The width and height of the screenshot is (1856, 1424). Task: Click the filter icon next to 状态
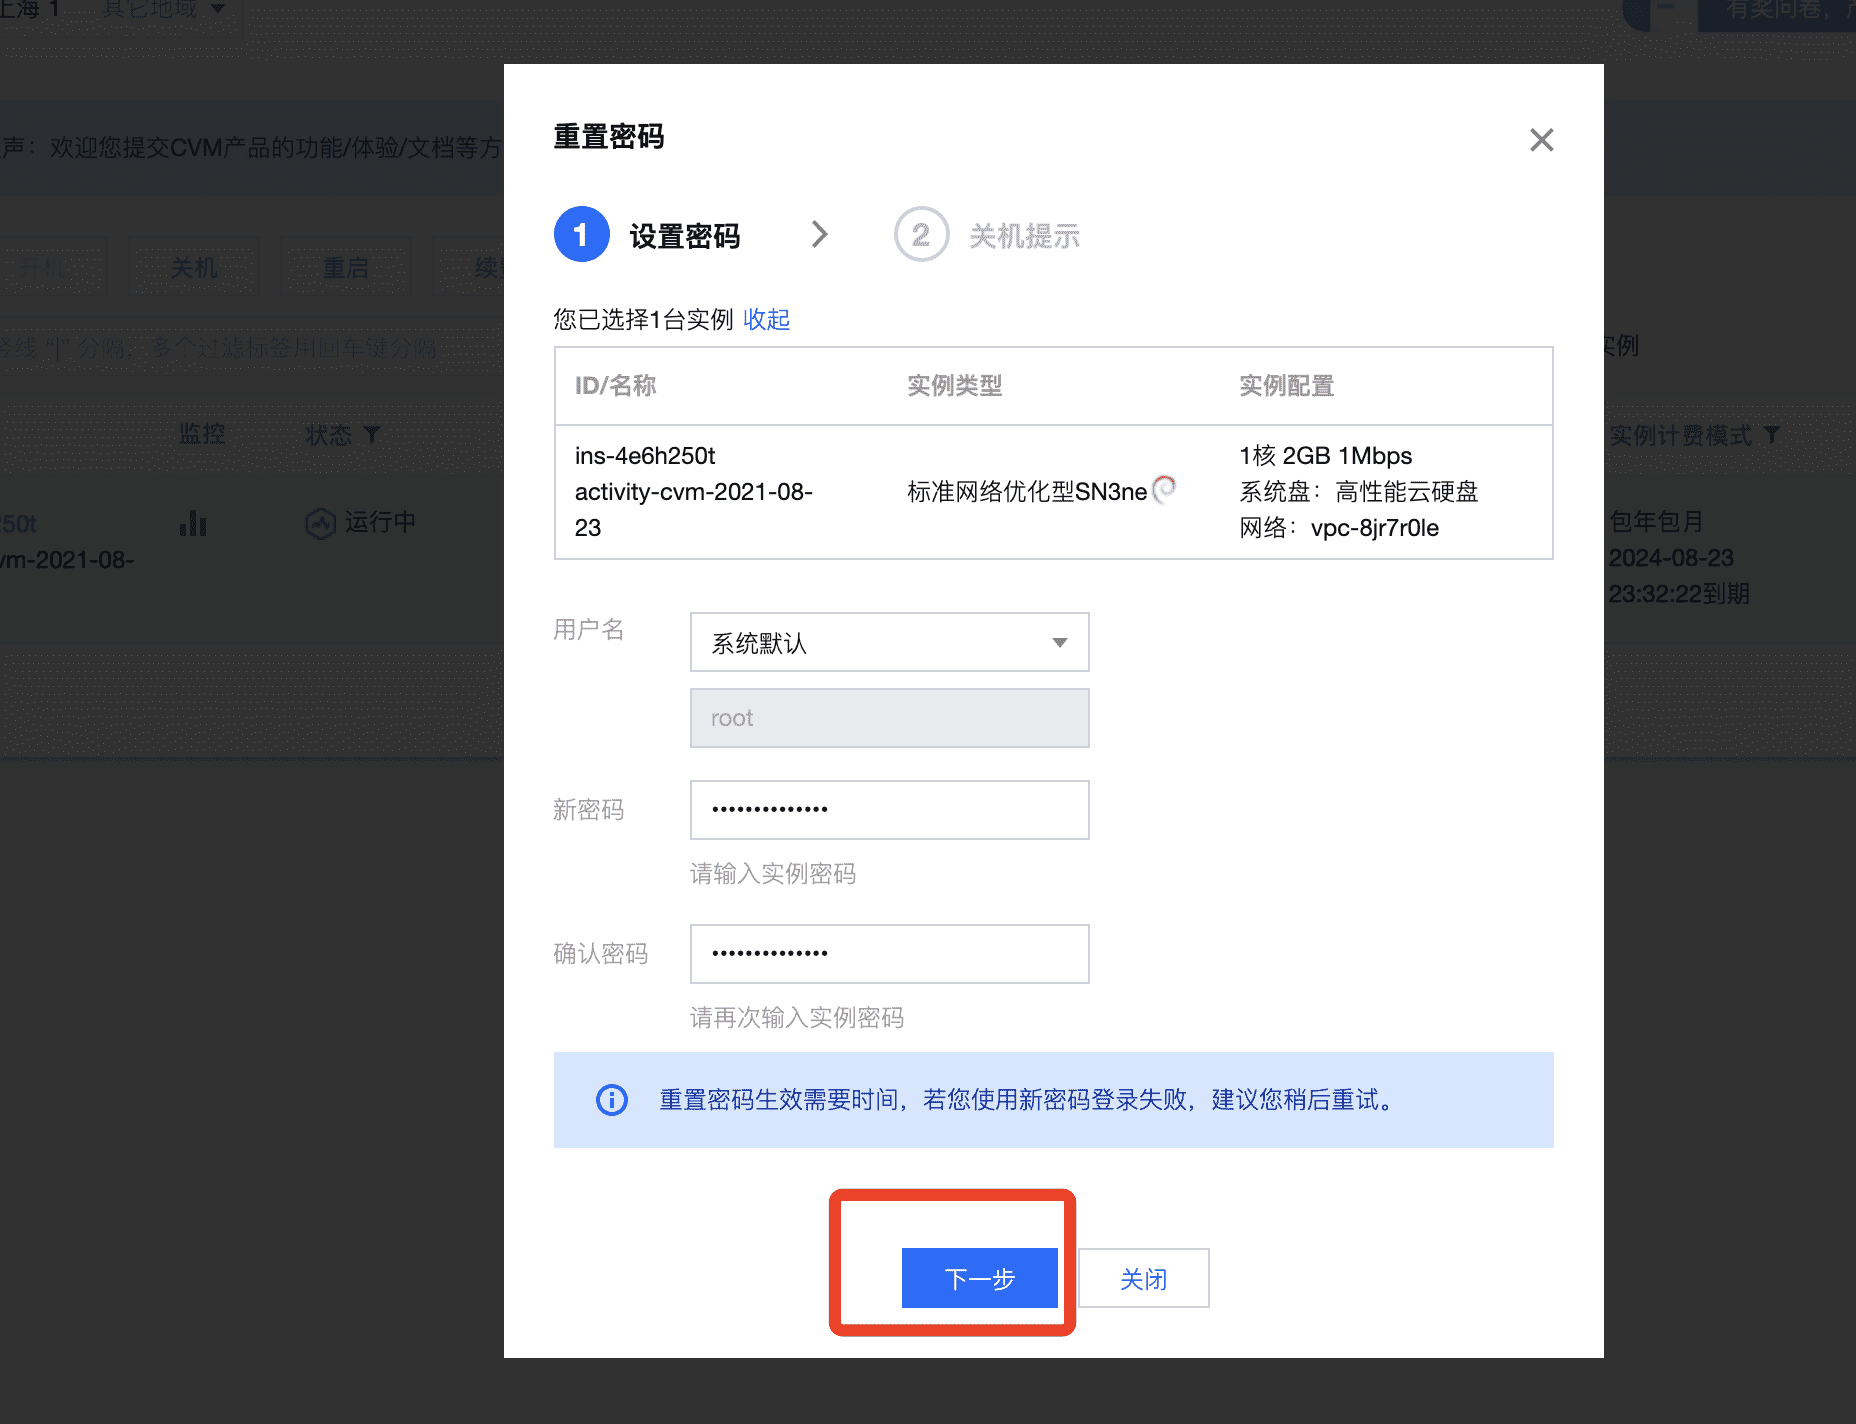point(372,434)
